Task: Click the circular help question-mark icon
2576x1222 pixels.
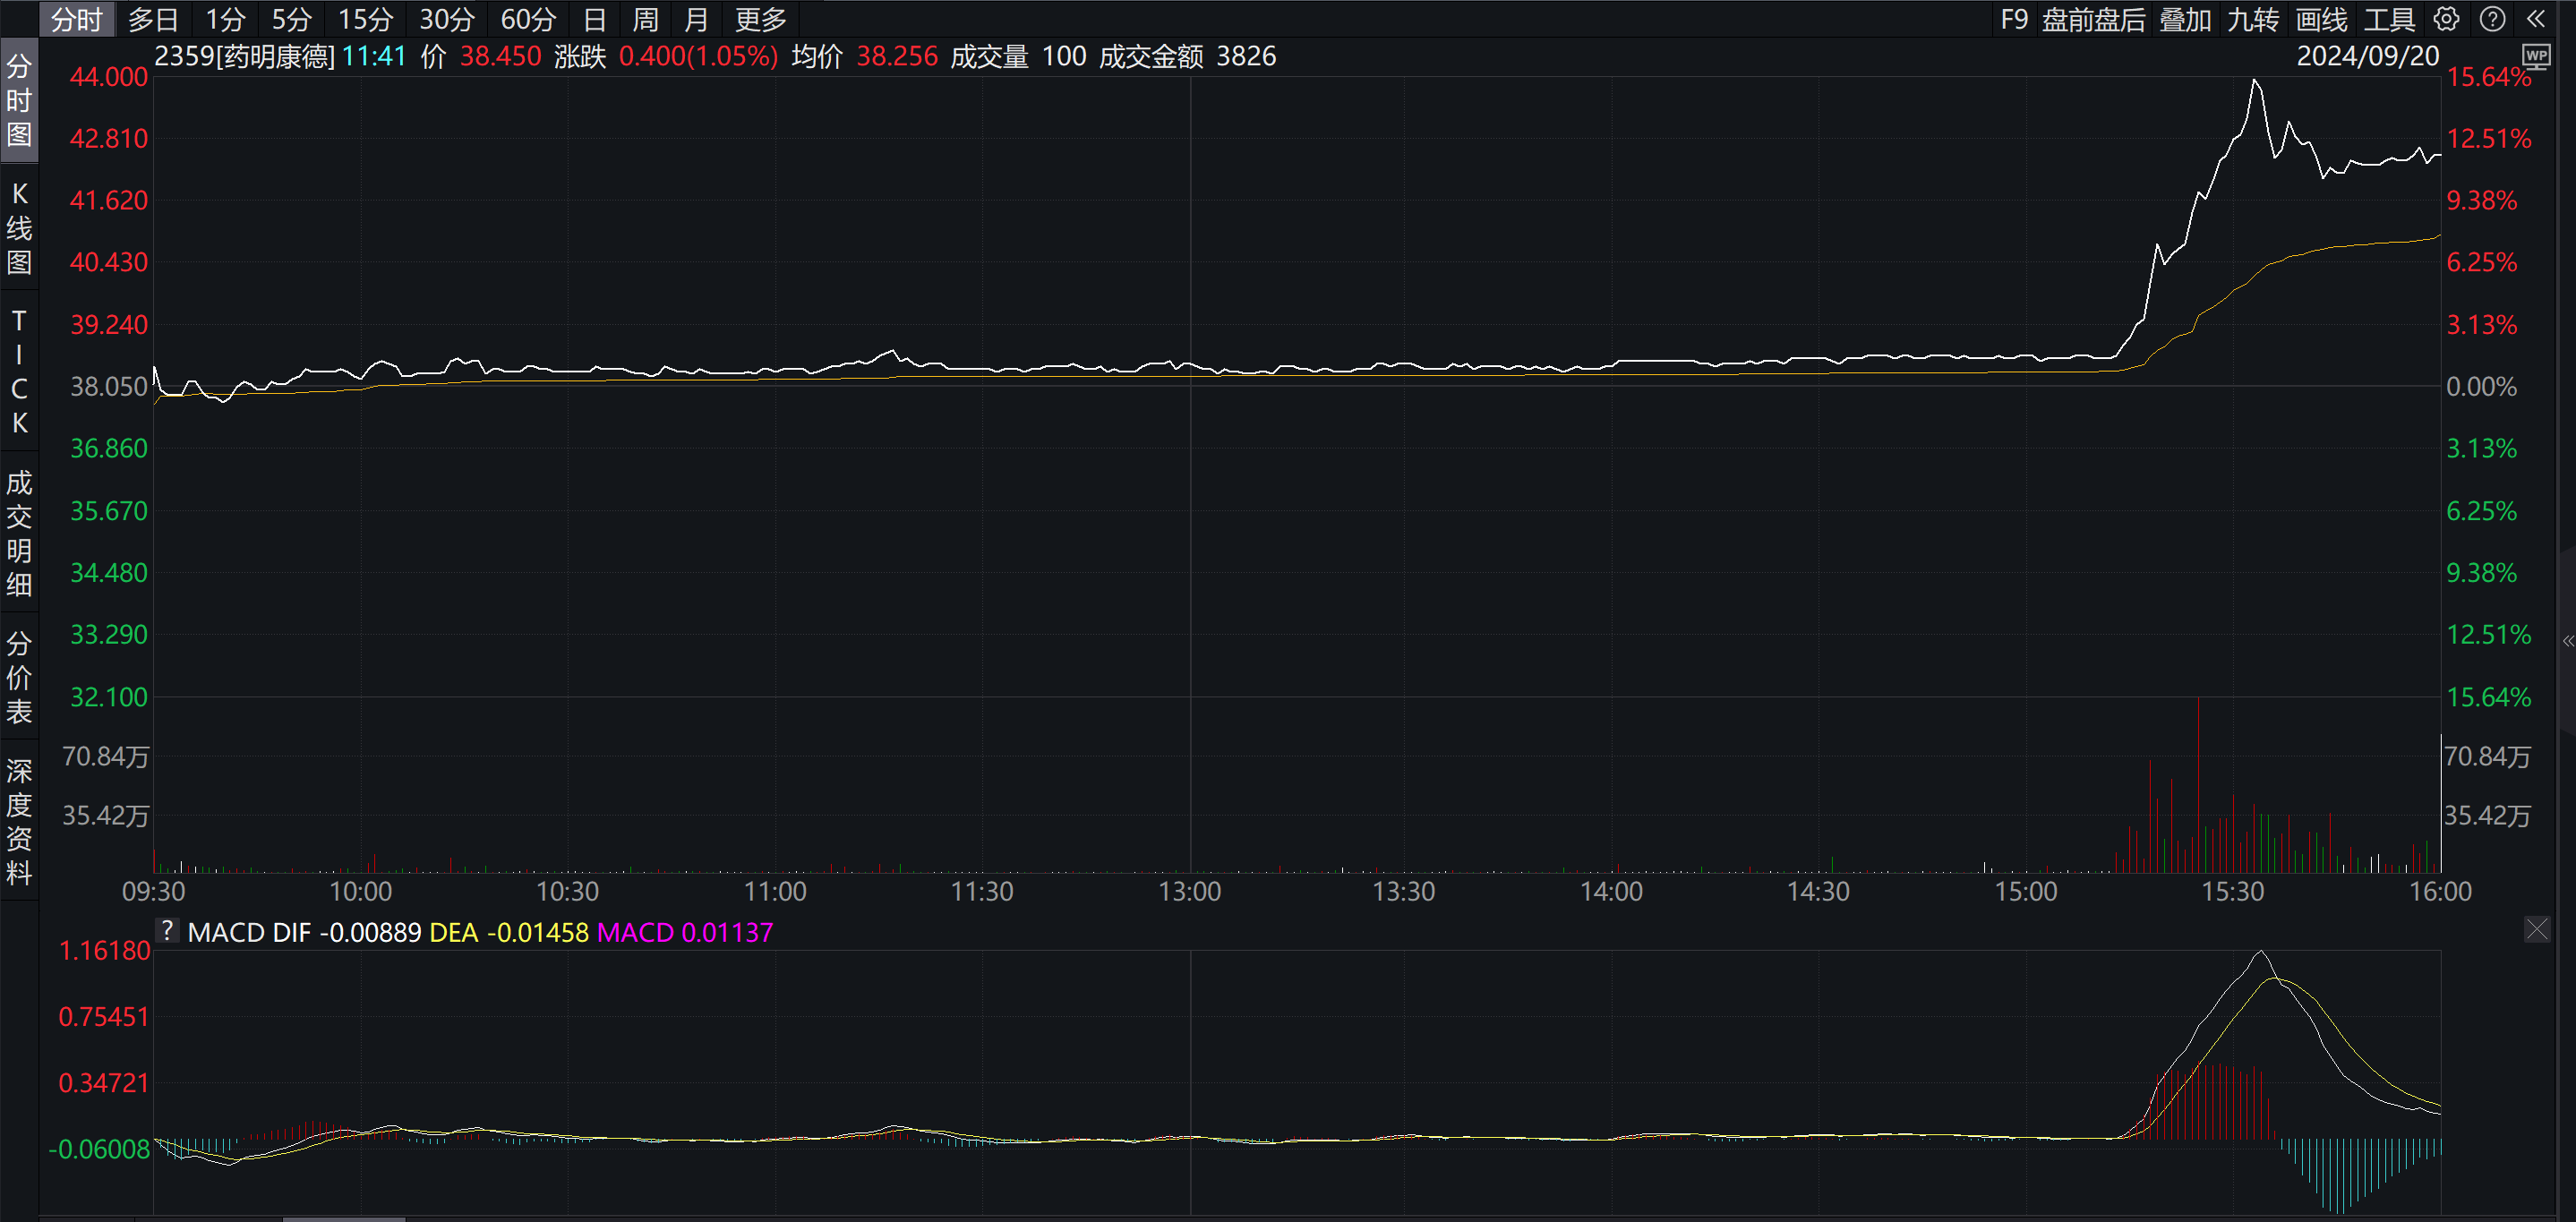Action: (2492, 19)
